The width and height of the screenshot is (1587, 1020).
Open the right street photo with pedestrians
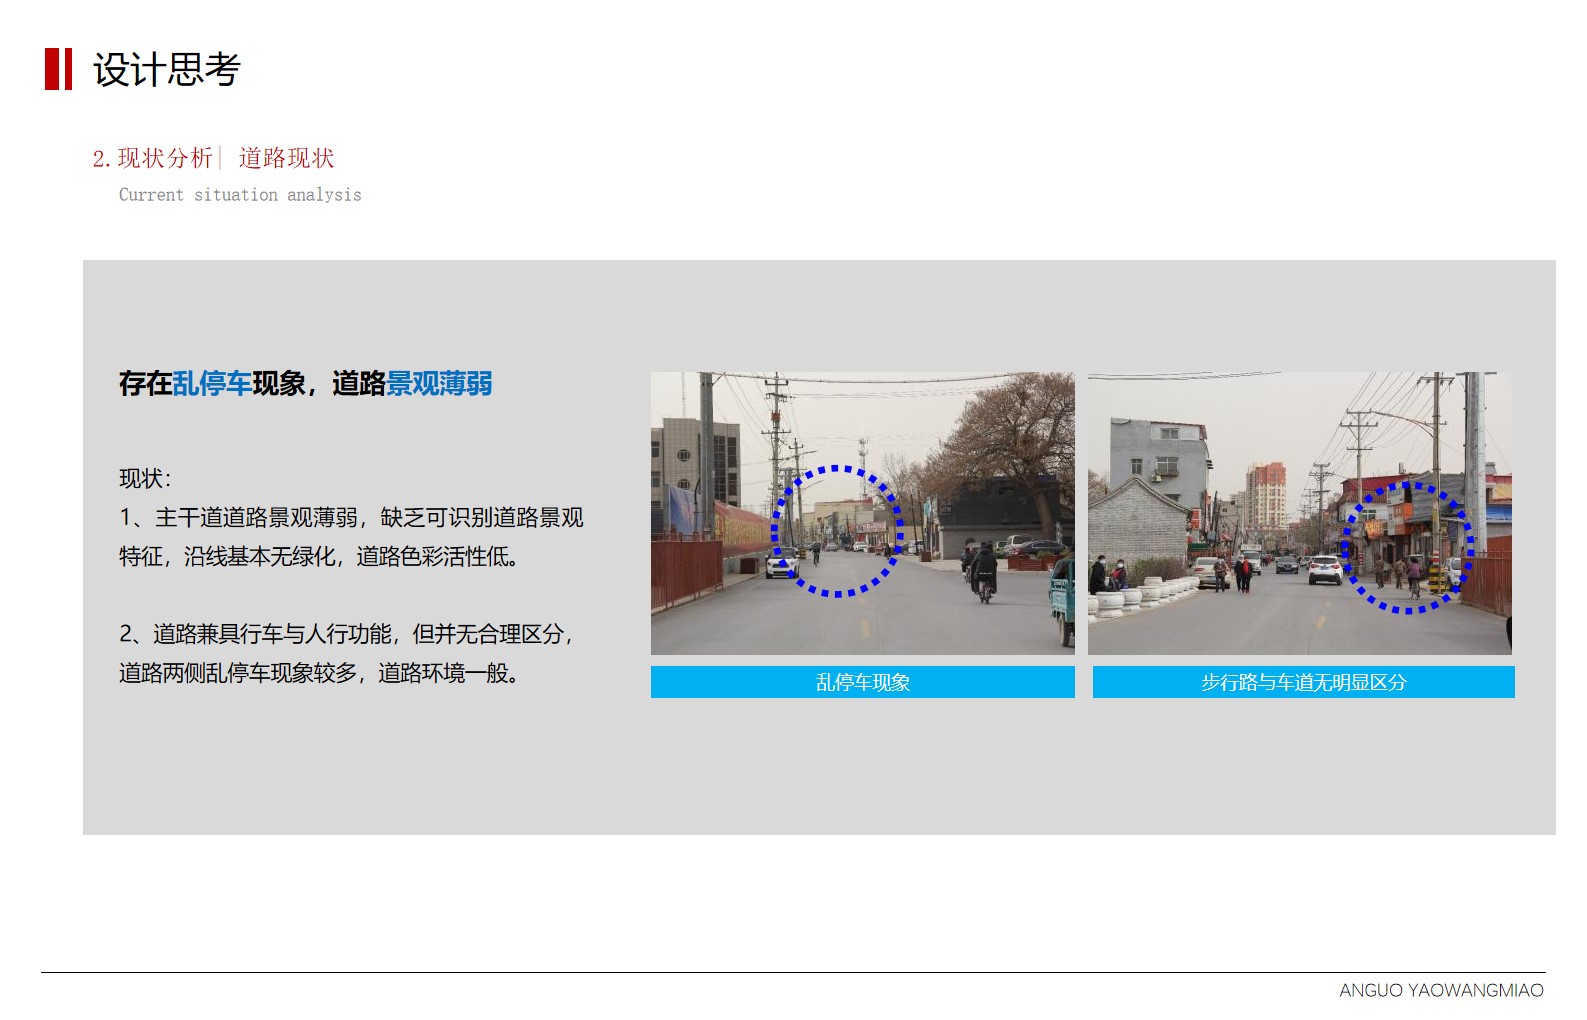click(x=1300, y=513)
